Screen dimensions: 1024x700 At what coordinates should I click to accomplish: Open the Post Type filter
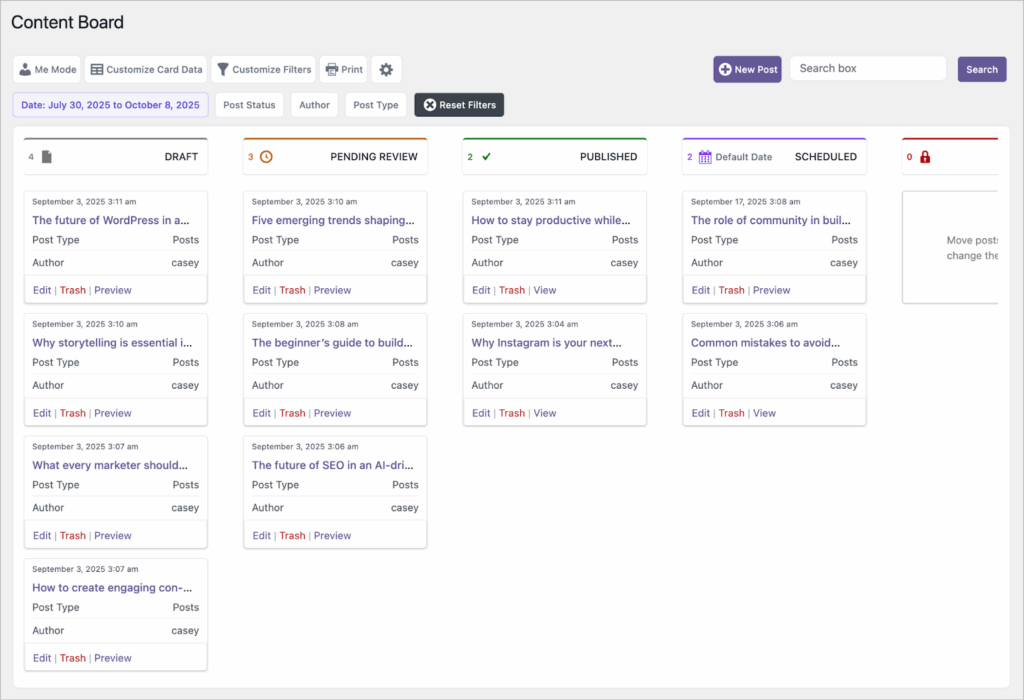point(375,104)
